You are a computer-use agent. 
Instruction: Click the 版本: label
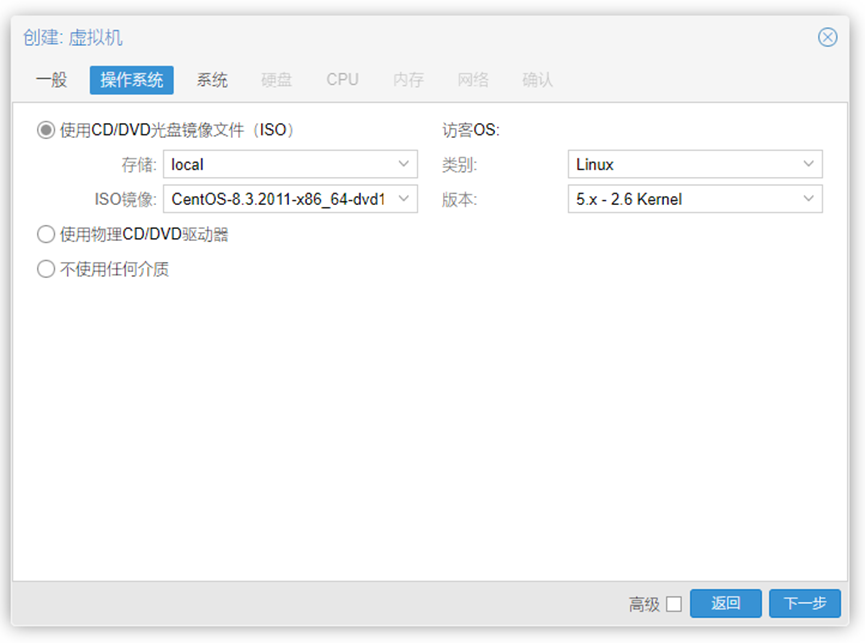pyautogui.click(x=459, y=200)
